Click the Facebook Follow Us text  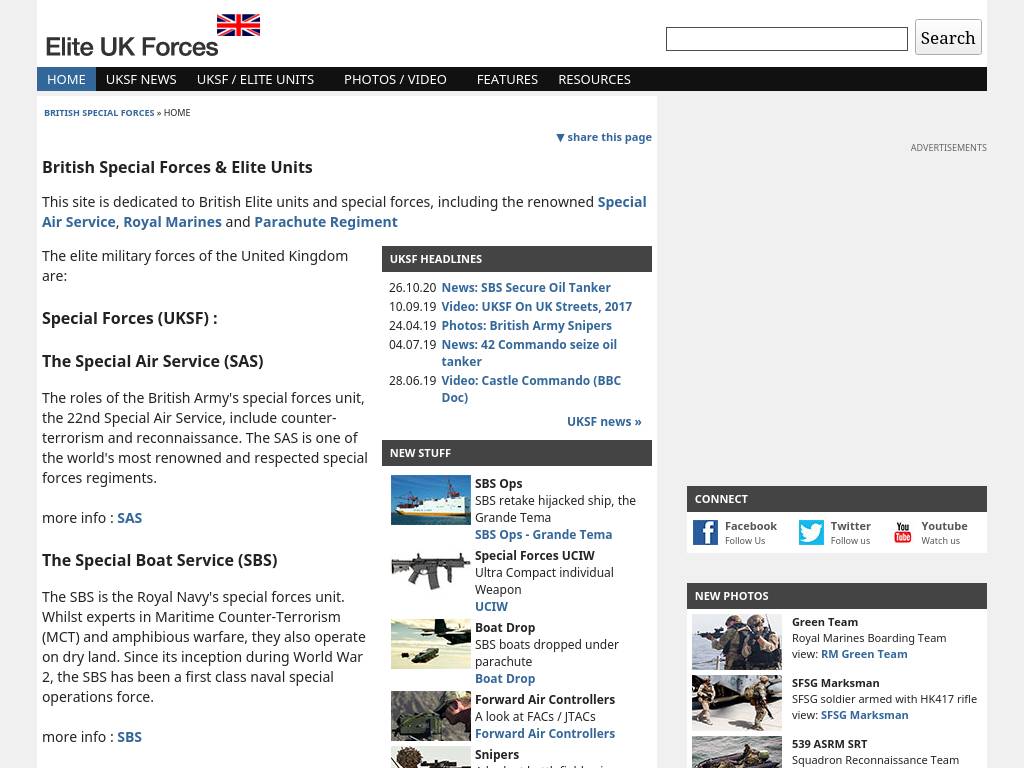[744, 541]
